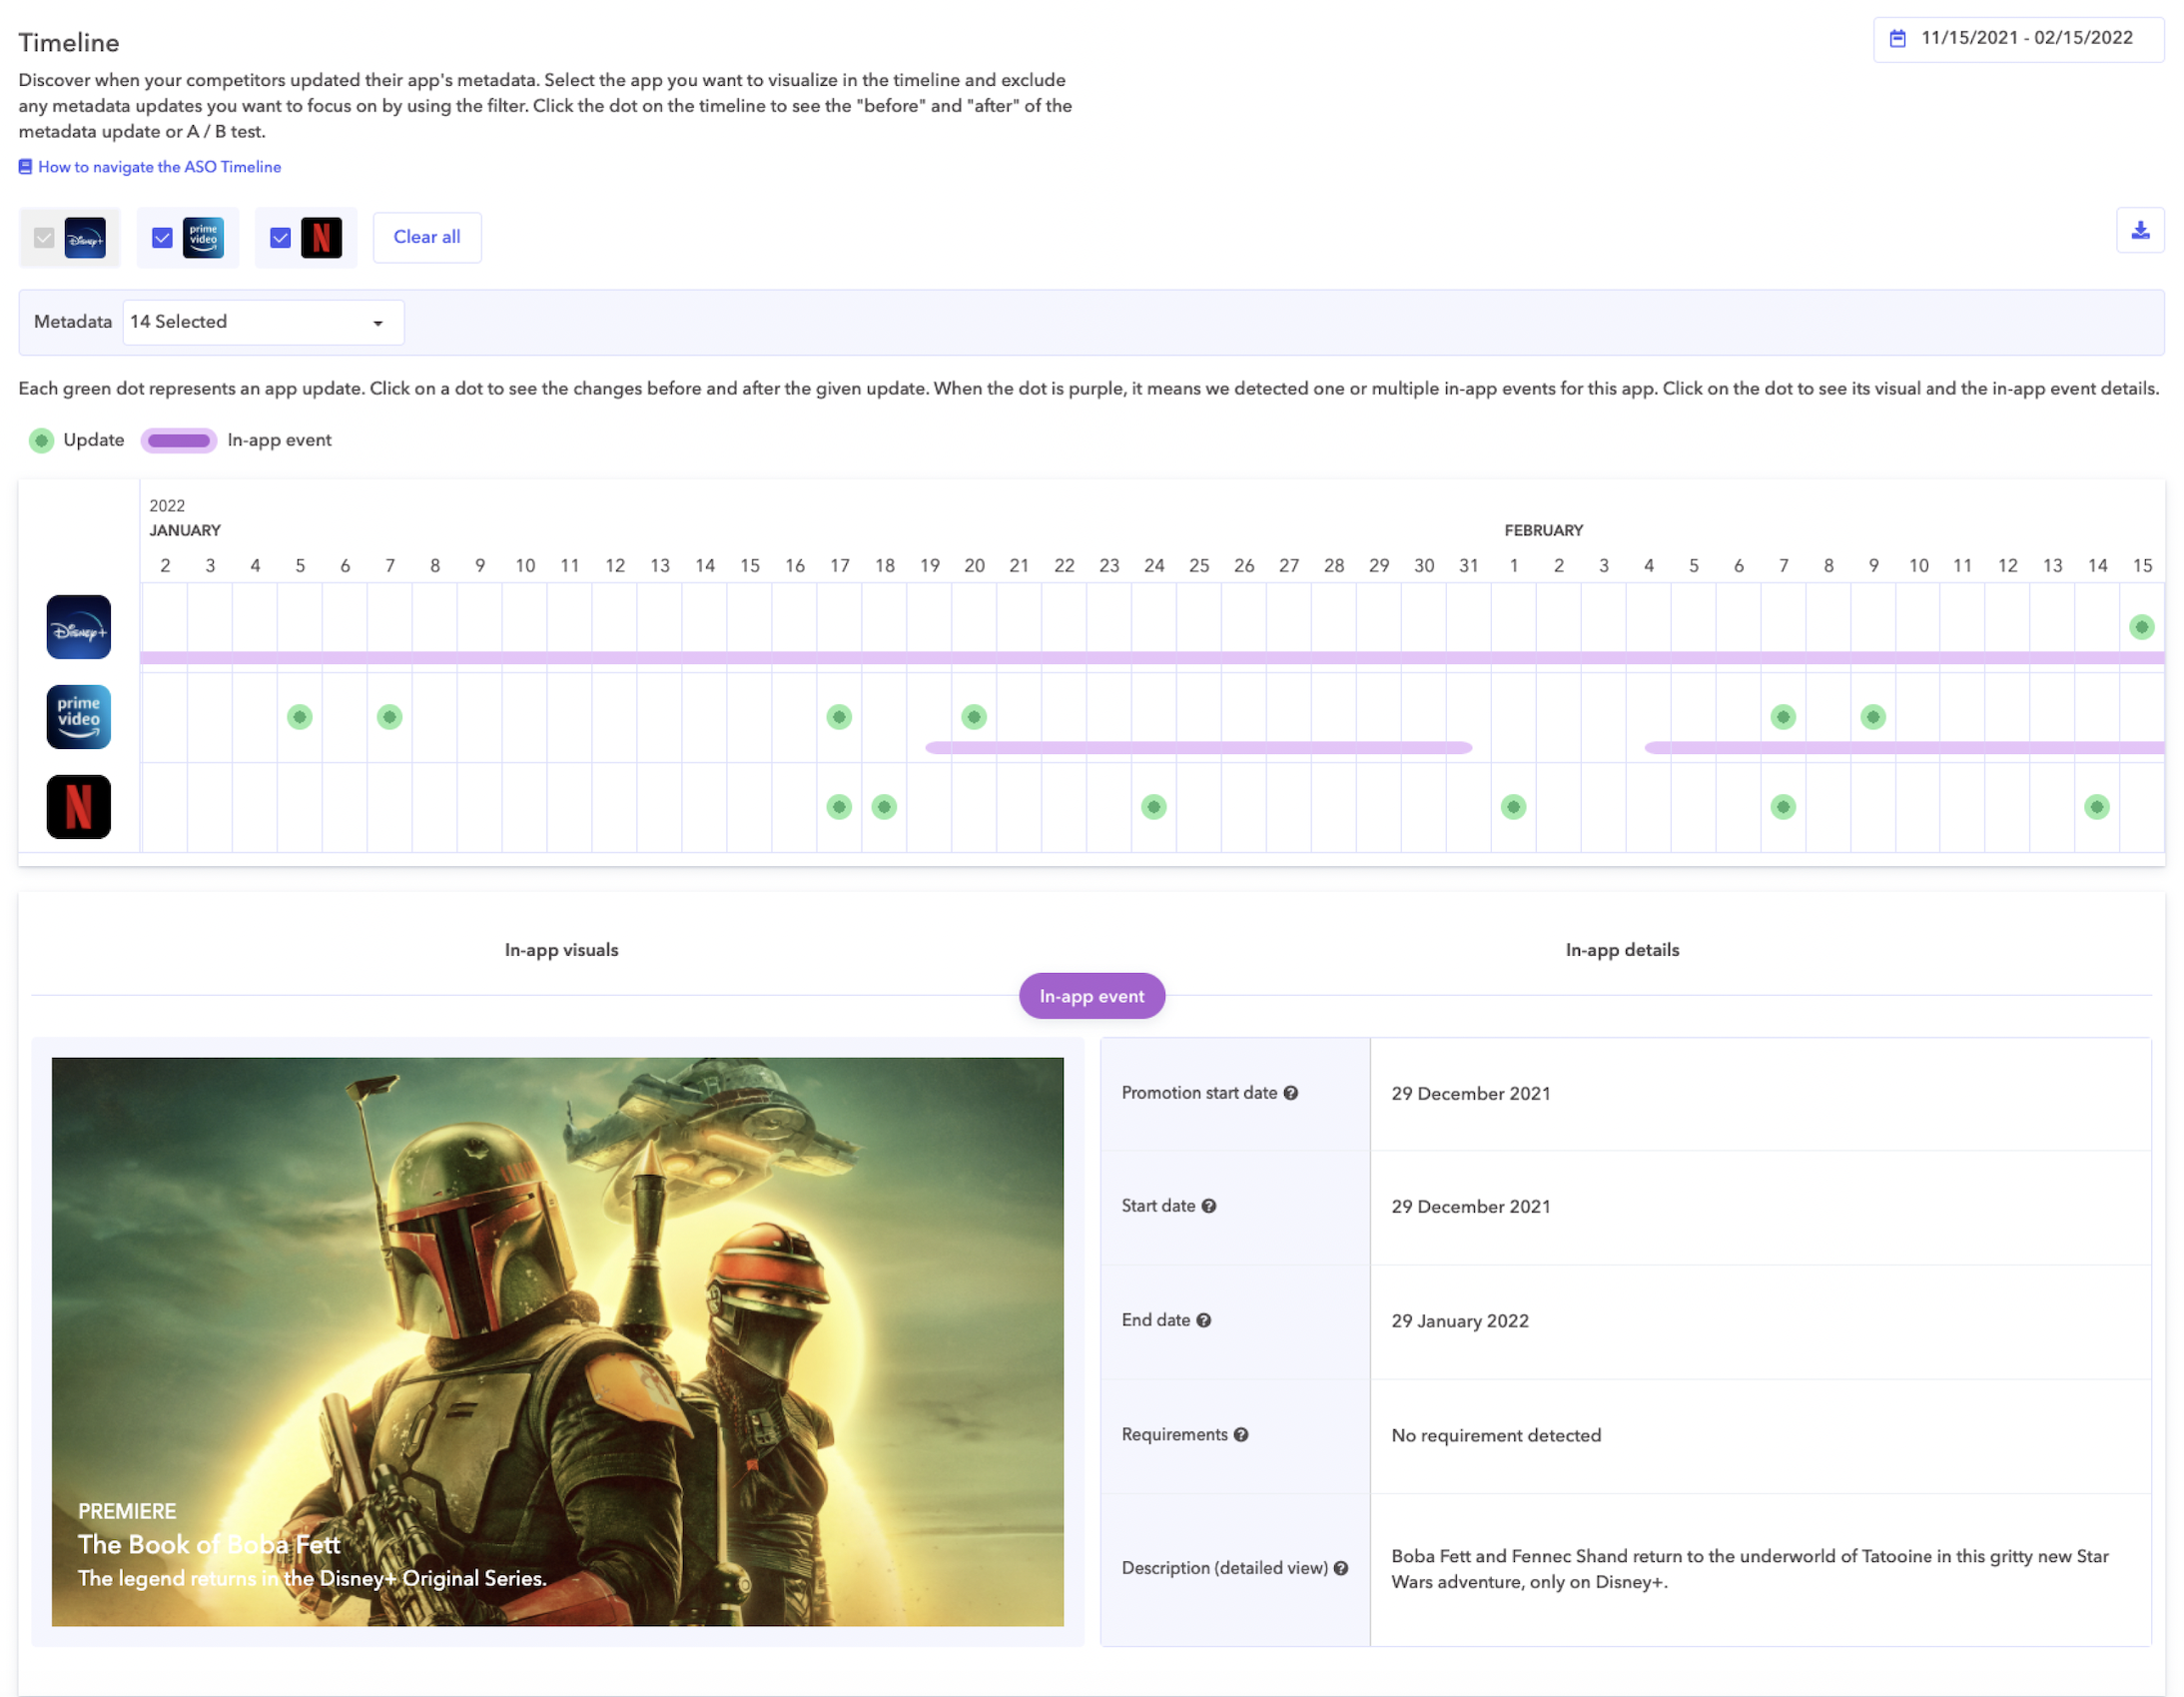The image size is (2184, 1697).
Task: Uncheck the Netflix app checkbox
Action: point(280,238)
